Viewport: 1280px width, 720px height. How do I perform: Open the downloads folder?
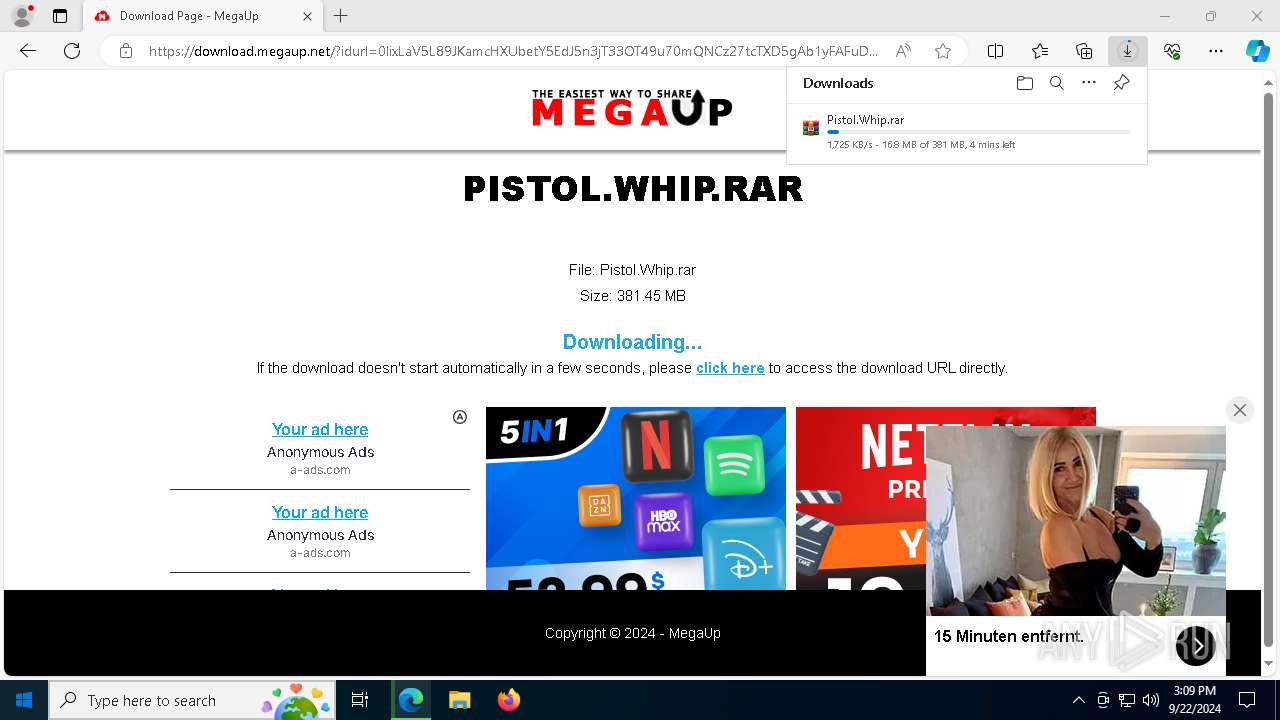1024,83
